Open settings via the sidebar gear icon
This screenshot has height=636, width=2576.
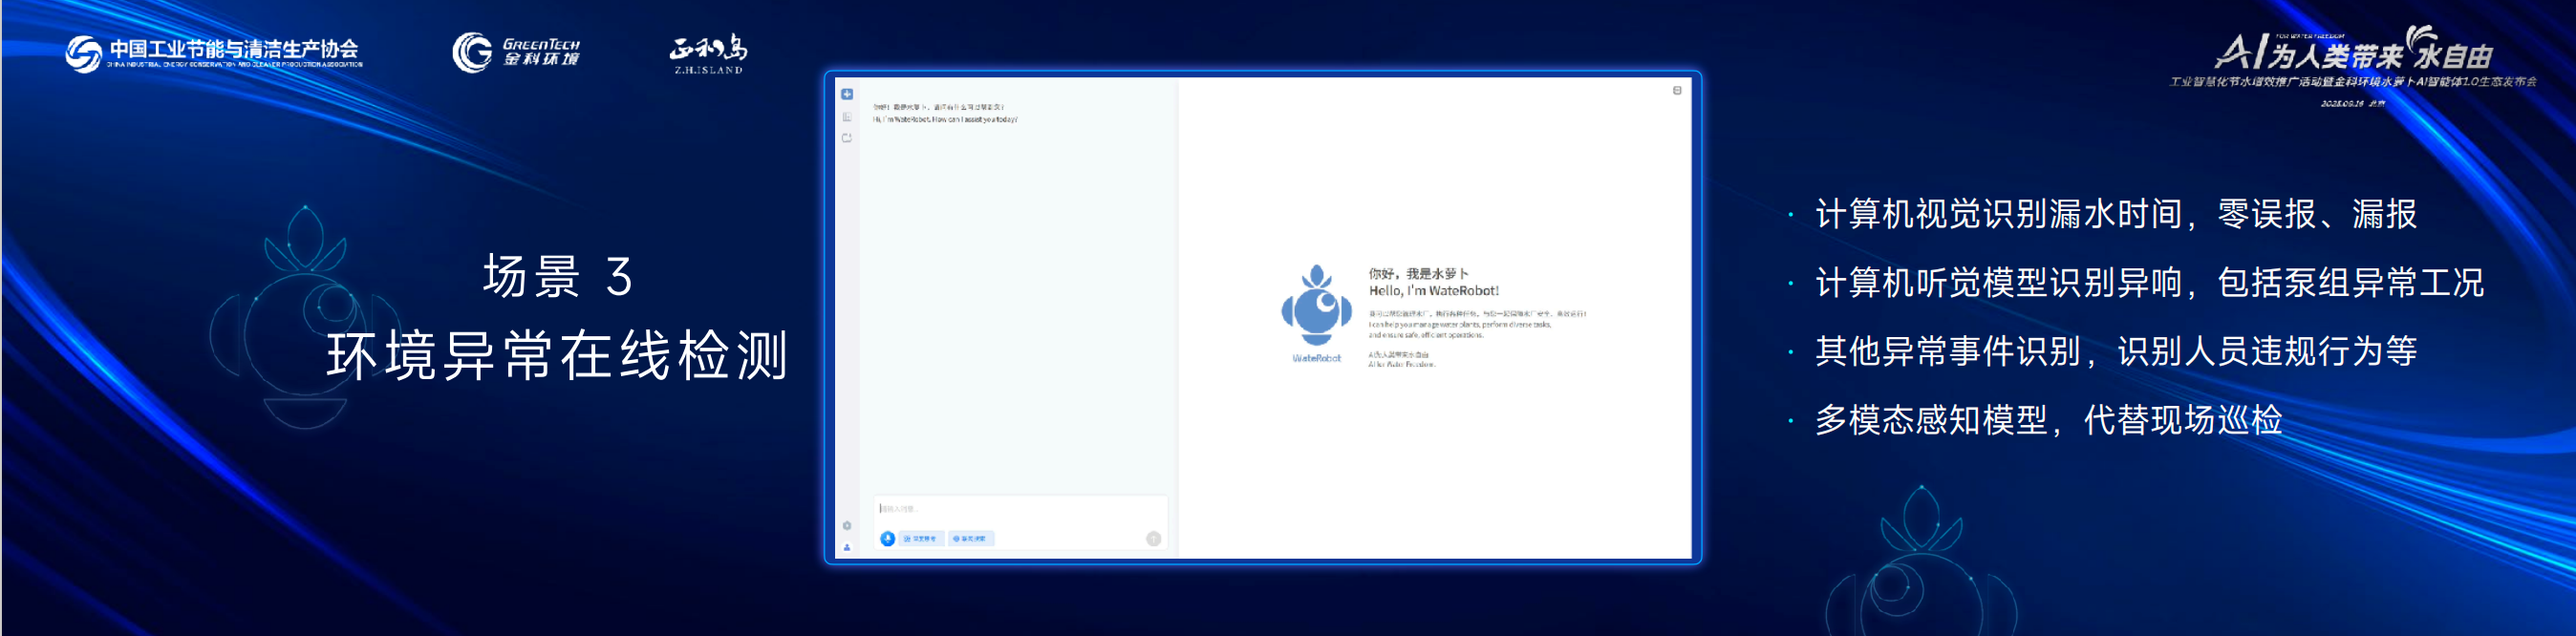(847, 526)
